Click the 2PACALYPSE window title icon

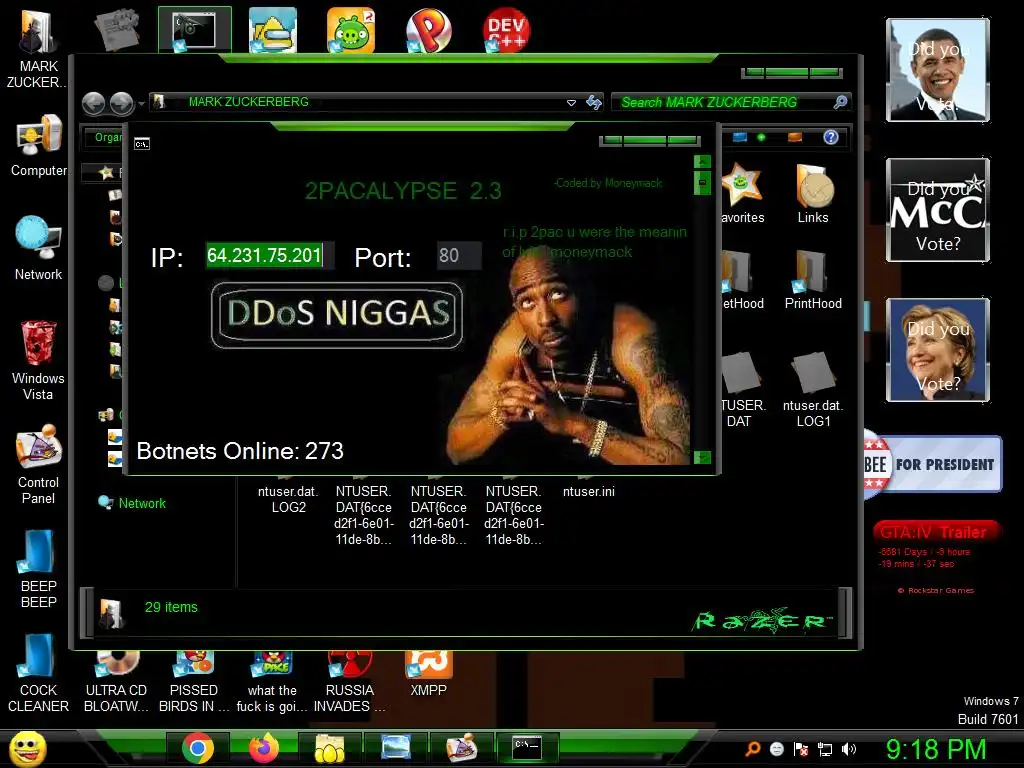pos(142,144)
